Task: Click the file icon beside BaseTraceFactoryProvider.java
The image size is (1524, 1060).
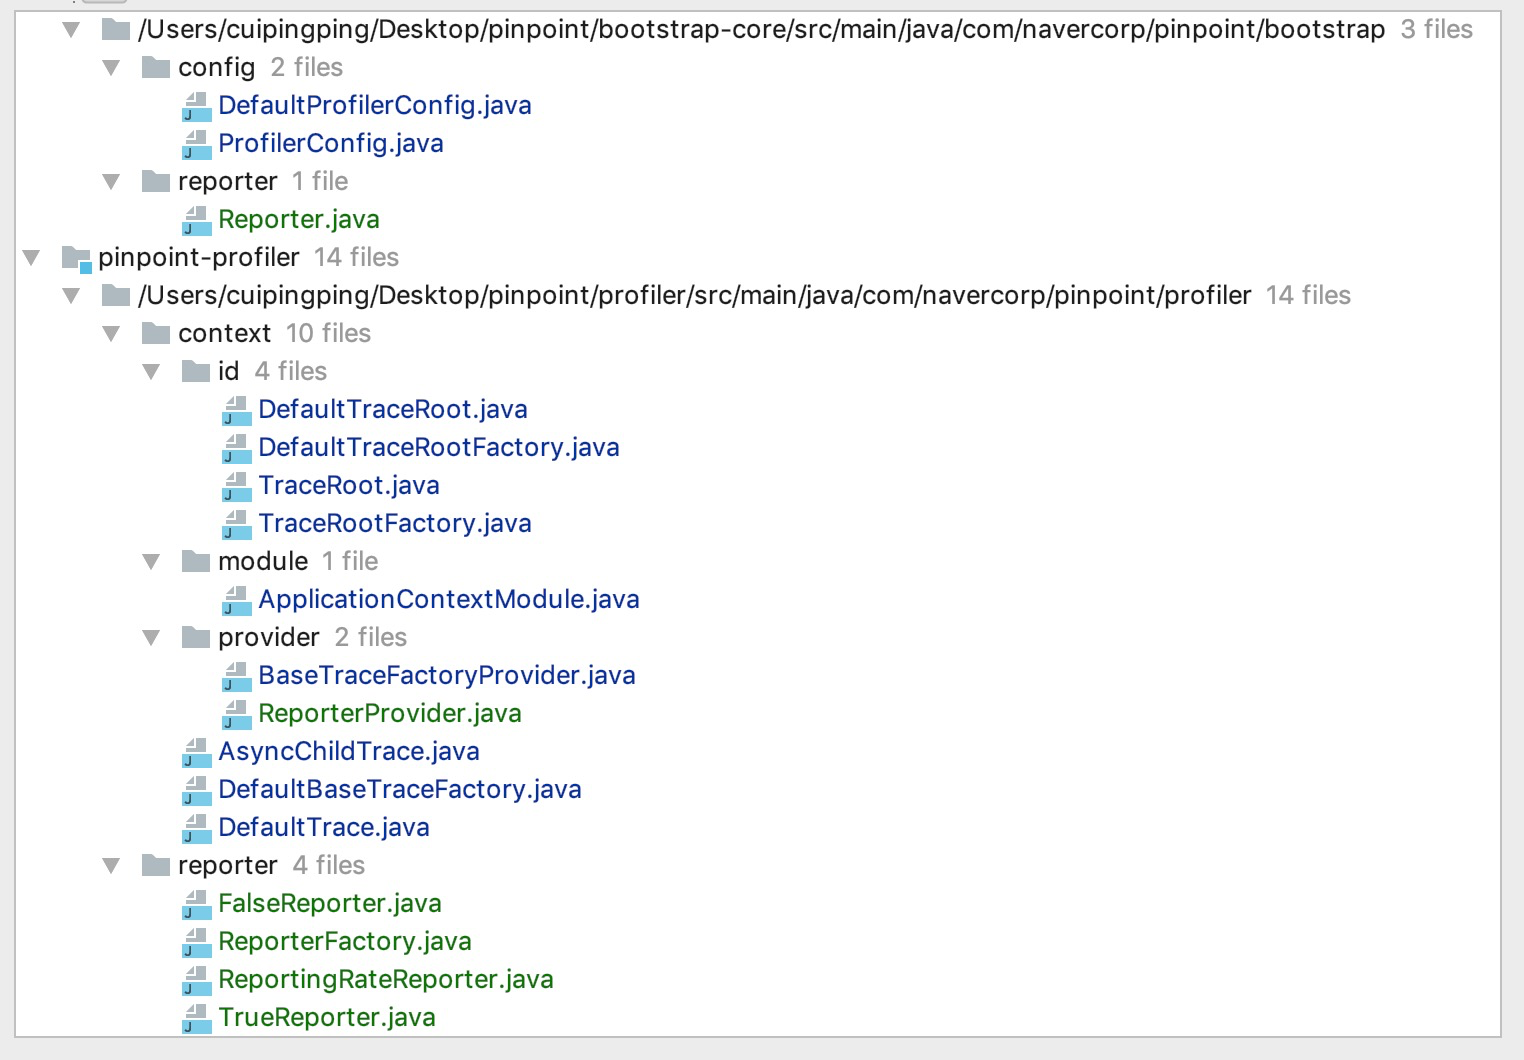Action: pos(237,676)
